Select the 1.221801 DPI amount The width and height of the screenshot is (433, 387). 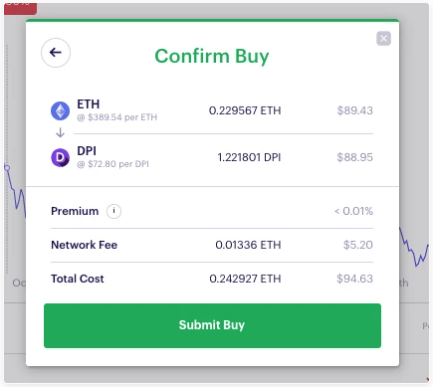click(x=249, y=157)
